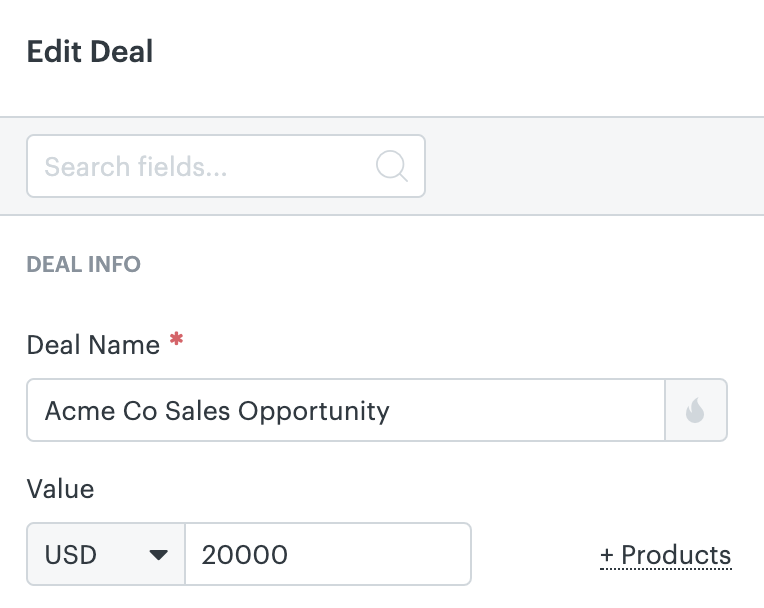Click into the Deal Name text field
This screenshot has height=608, width=764.
[346, 410]
